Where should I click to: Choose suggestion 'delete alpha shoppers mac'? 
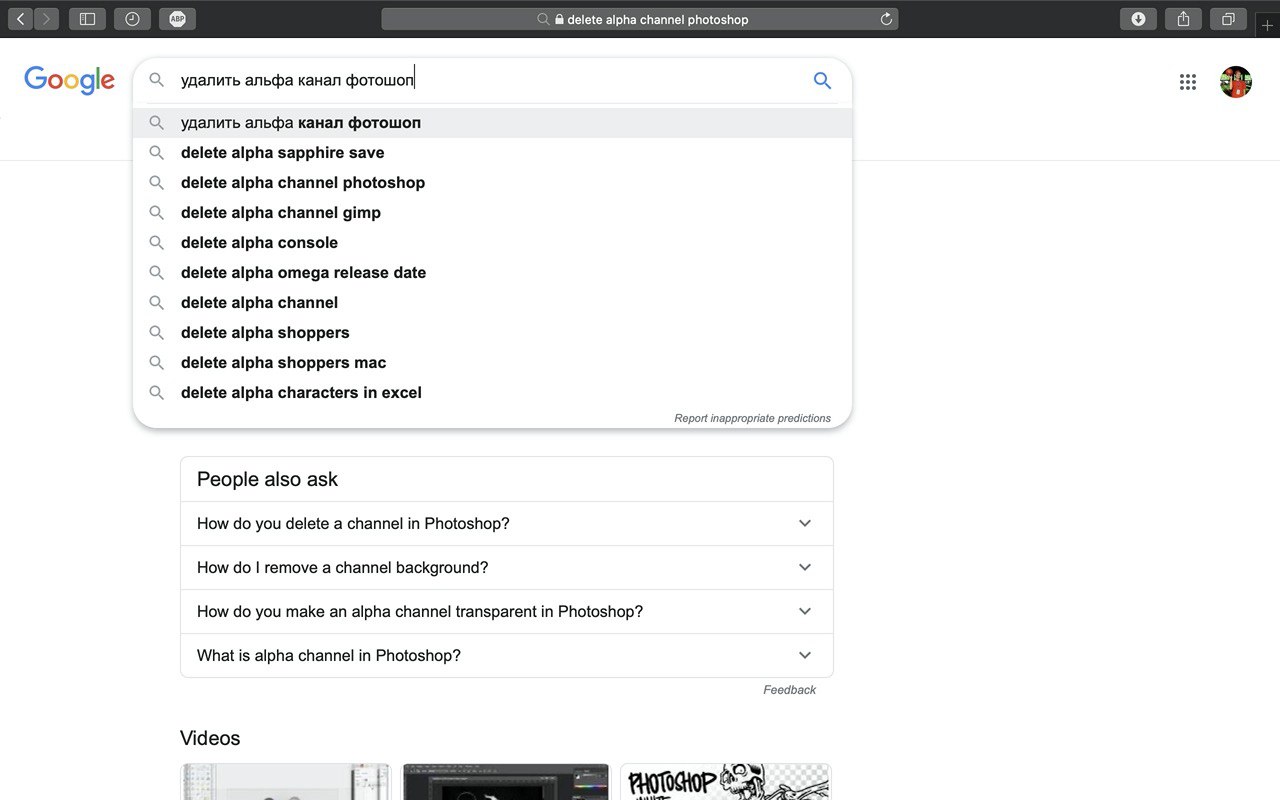pyautogui.click(x=492, y=363)
